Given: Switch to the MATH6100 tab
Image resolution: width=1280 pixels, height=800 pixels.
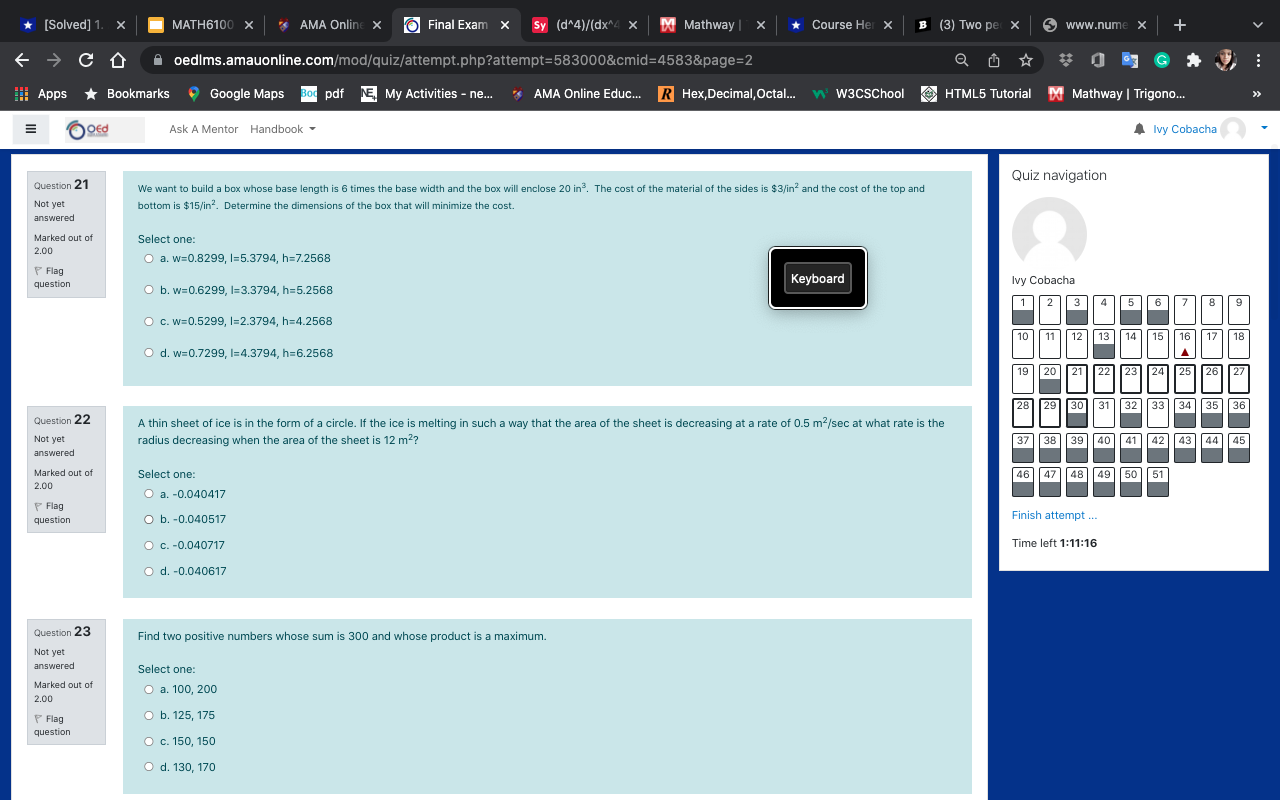Looking at the screenshot, I should click(x=200, y=25).
